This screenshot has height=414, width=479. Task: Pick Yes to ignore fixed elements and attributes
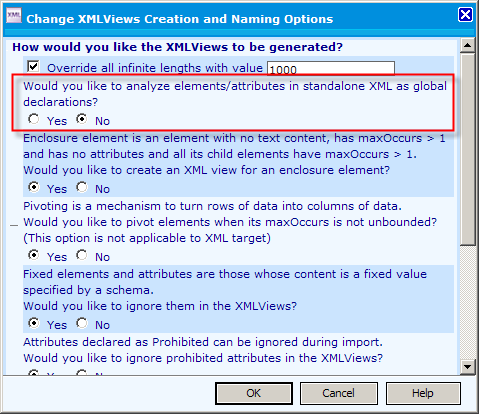click(x=33, y=323)
